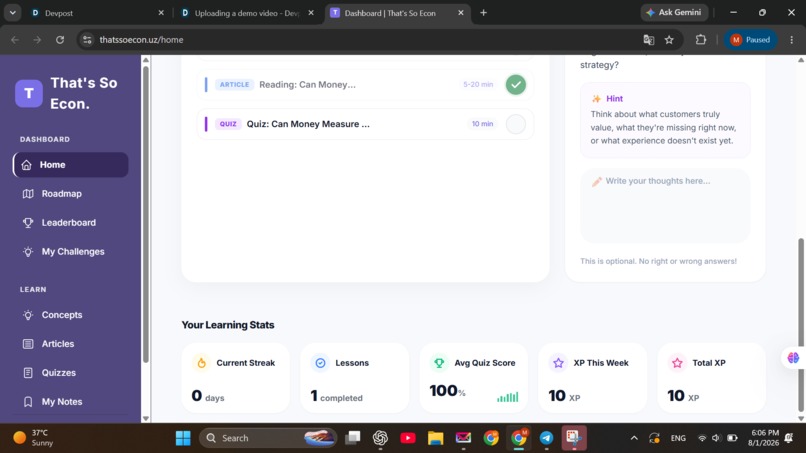Toggle the green completed check on Reading row

click(x=516, y=84)
